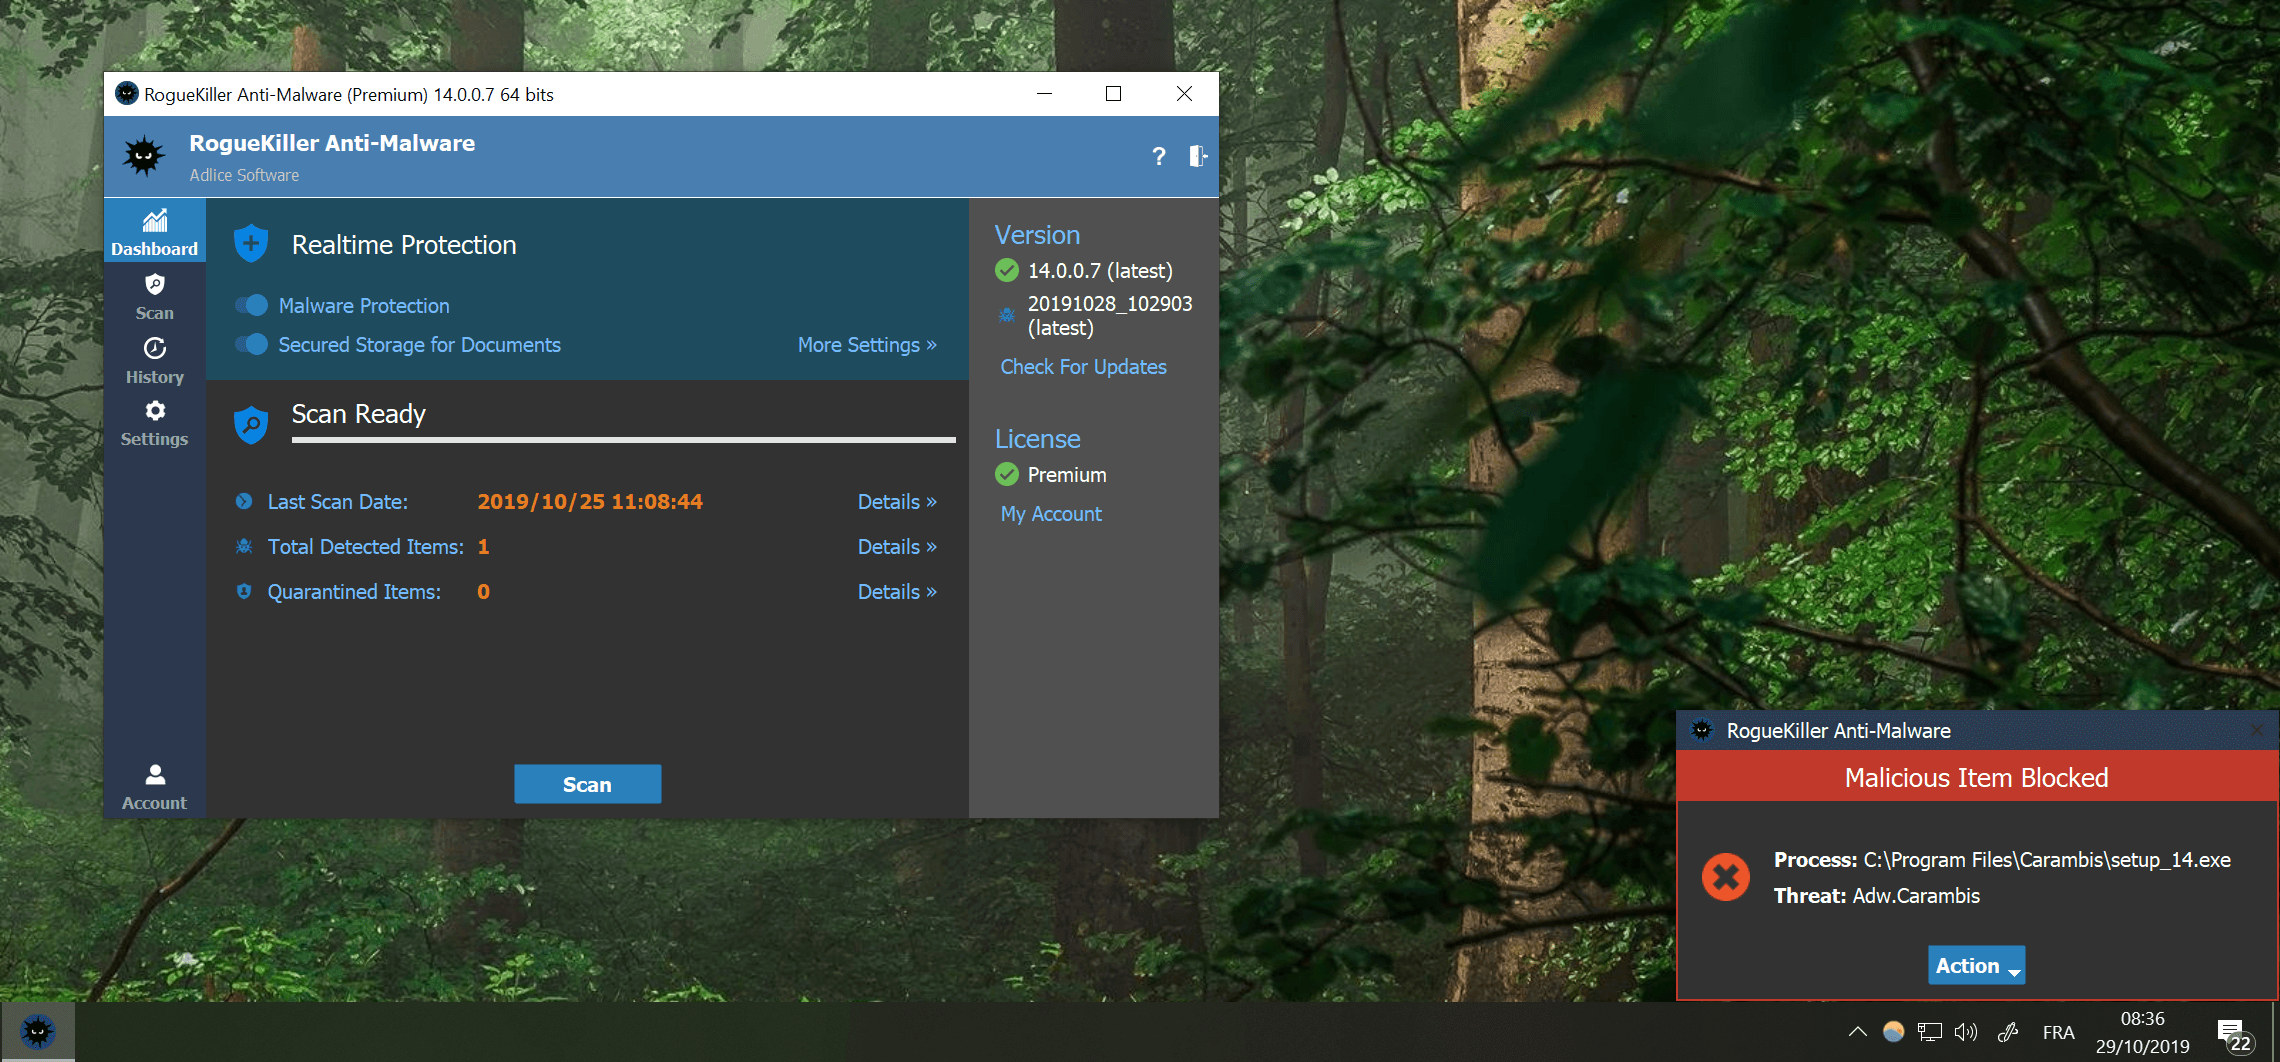Open the notification center icon
Viewport: 2280px width, 1062px height.
coord(2234,1036)
